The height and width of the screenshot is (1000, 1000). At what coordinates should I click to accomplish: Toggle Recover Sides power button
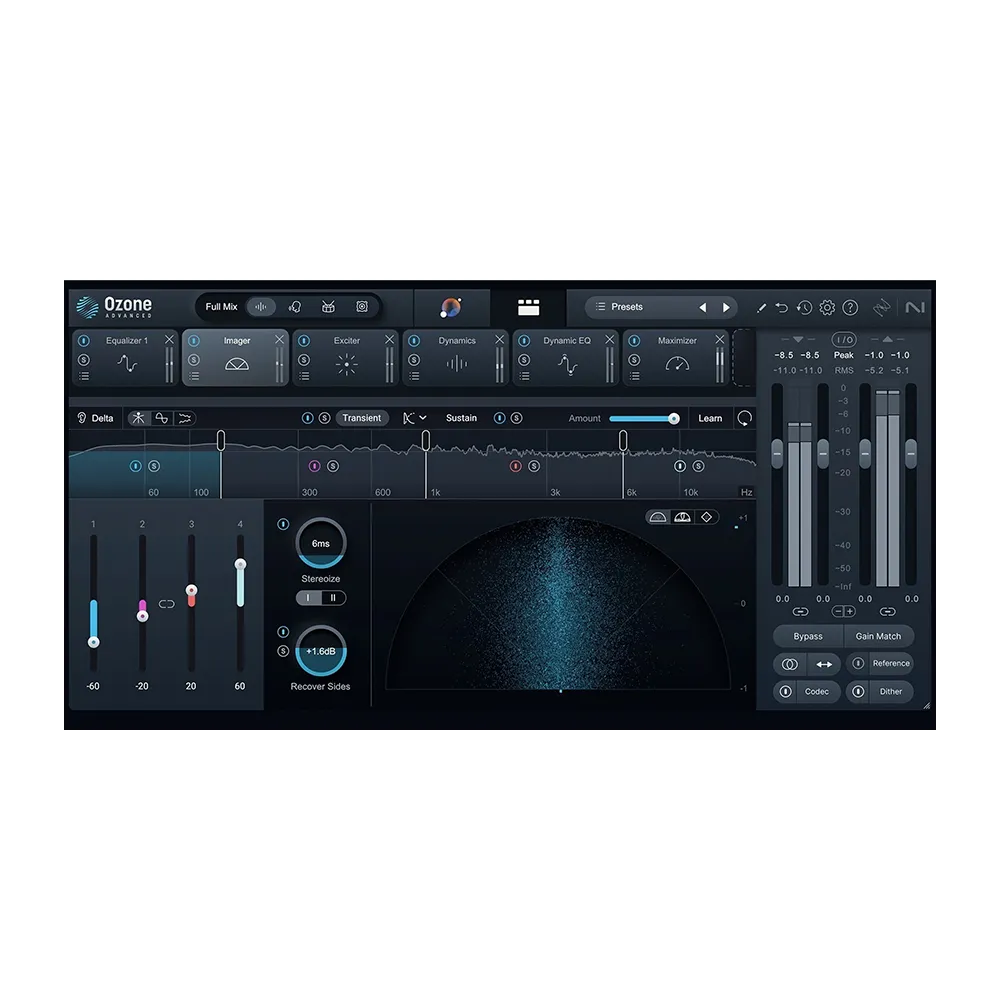283,632
